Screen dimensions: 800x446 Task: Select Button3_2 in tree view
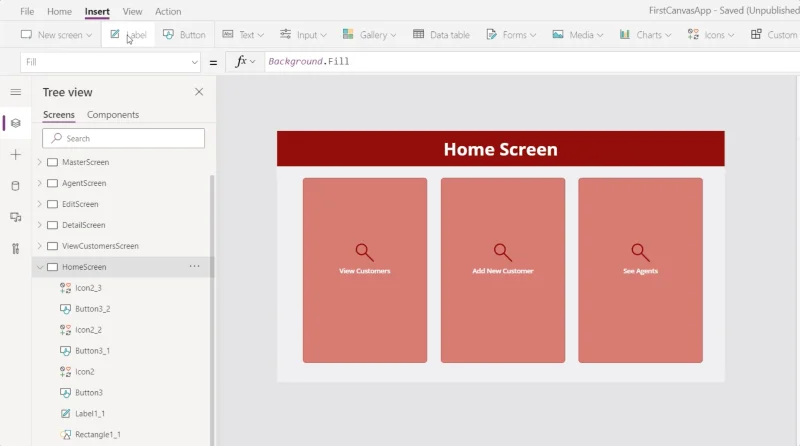(92, 309)
